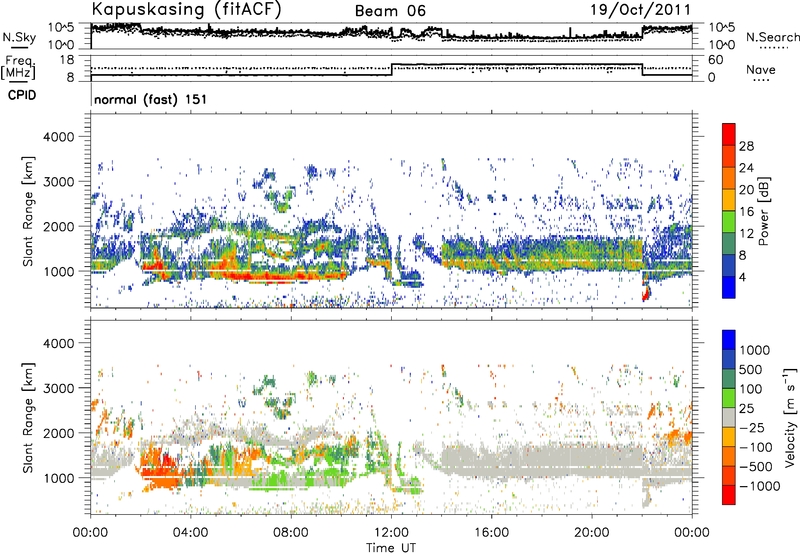
Task: Click the "20:00" time axis tick
Action: pos(591,533)
